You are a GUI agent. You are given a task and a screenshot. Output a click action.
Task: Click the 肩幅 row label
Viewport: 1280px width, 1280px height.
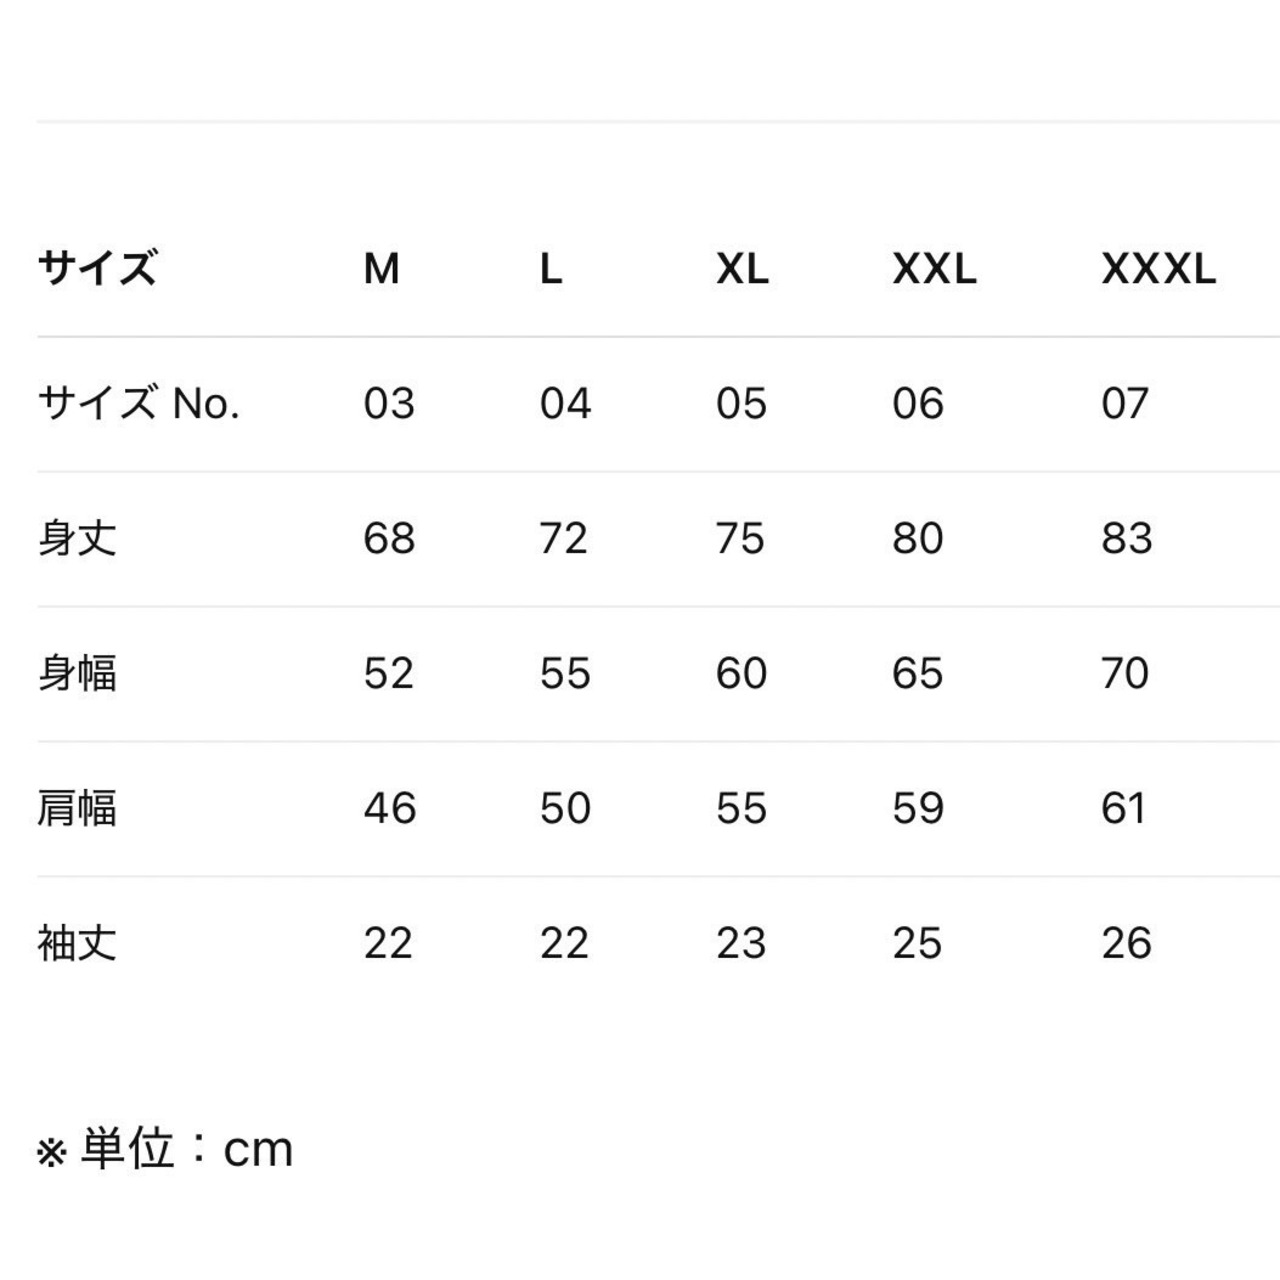pos(77,808)
